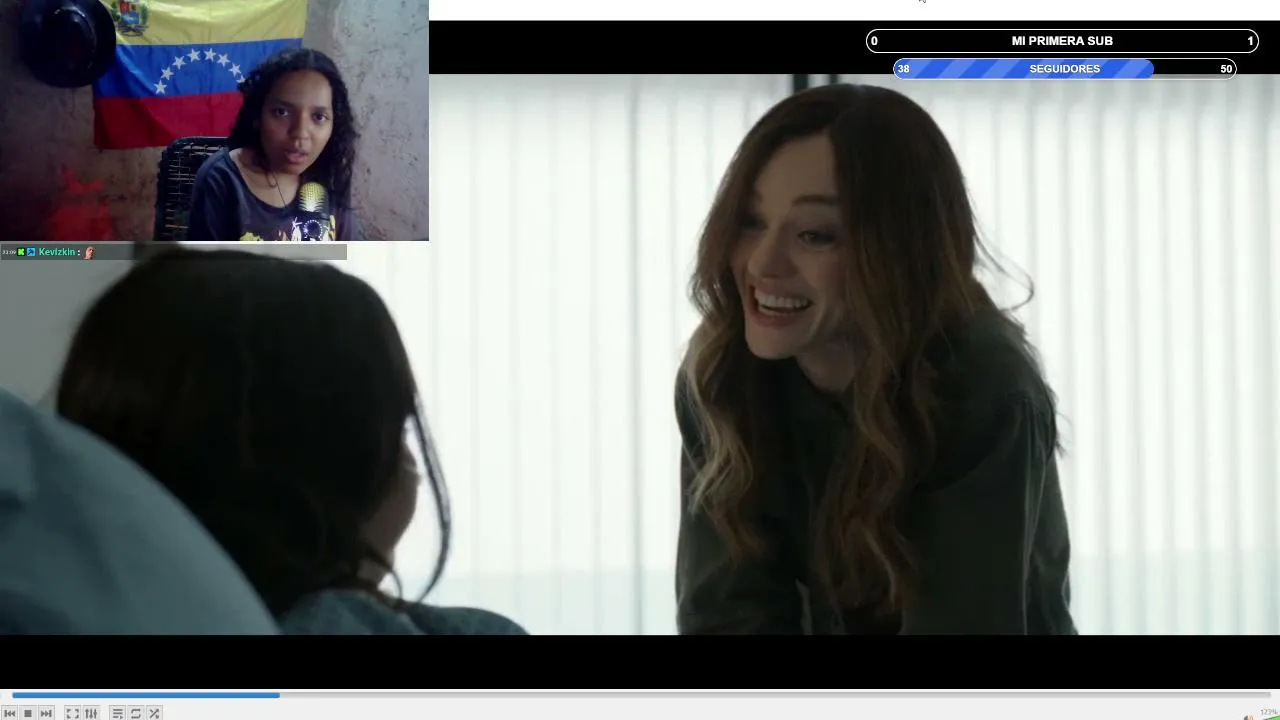The width and height of the screenshot is (1280, 720).
Task: Click the follower goal target 50
Action: click(1226, 69)
